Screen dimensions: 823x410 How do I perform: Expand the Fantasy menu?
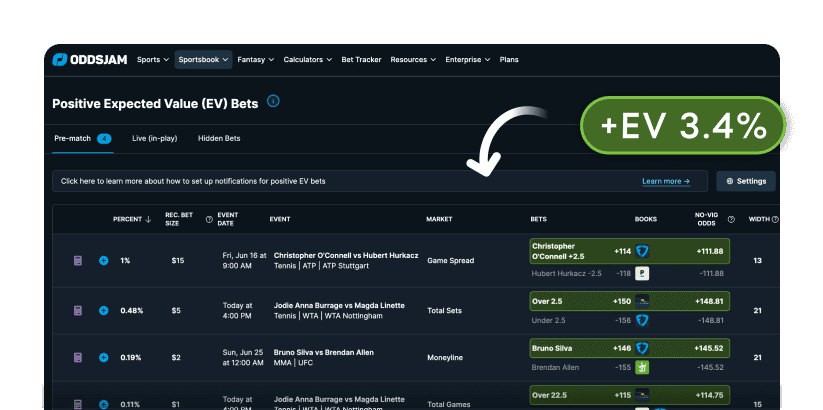(256, 60)
